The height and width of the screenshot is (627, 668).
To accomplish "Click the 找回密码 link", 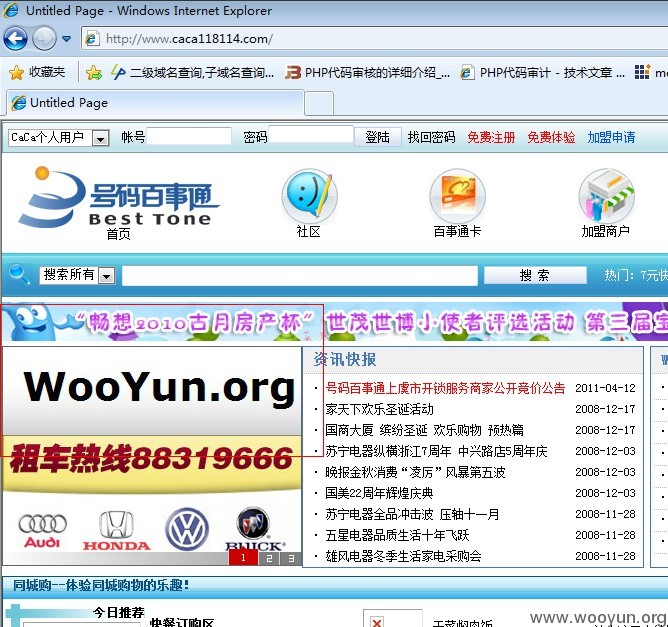I will click(431, 137).
